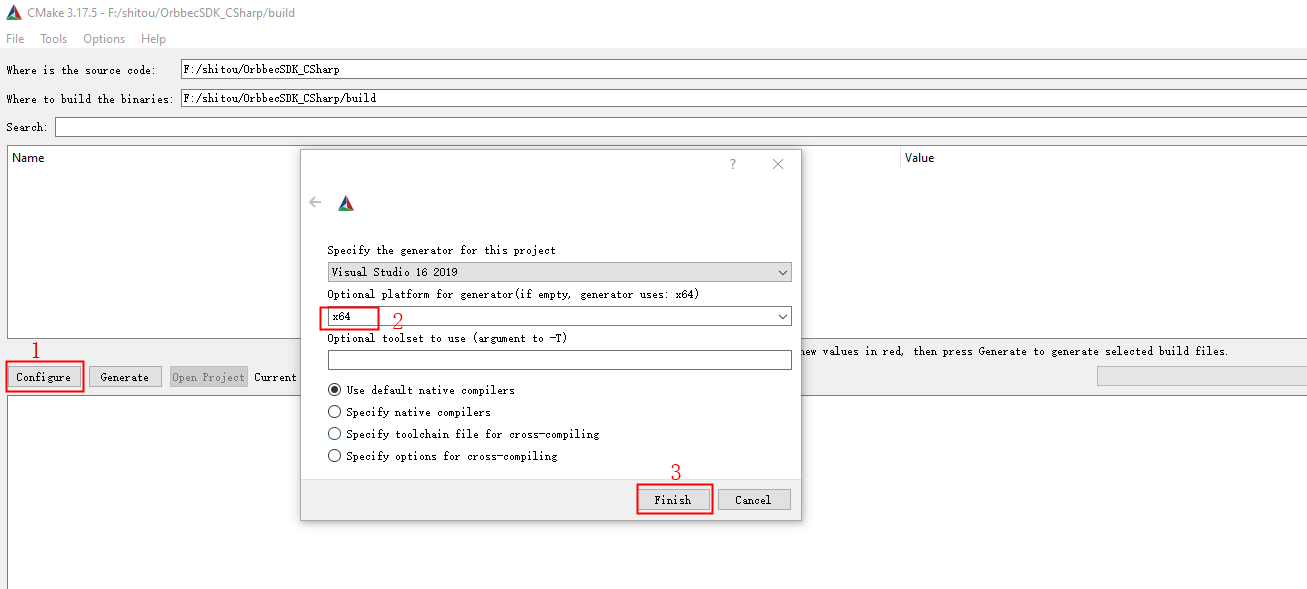Click the source code path field
This screenshot has height=589, width=1307.
743,69
